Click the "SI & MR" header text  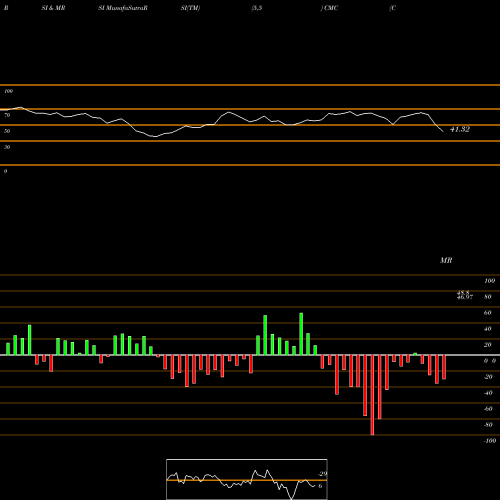pyautogui.click(x=53, y=8)
